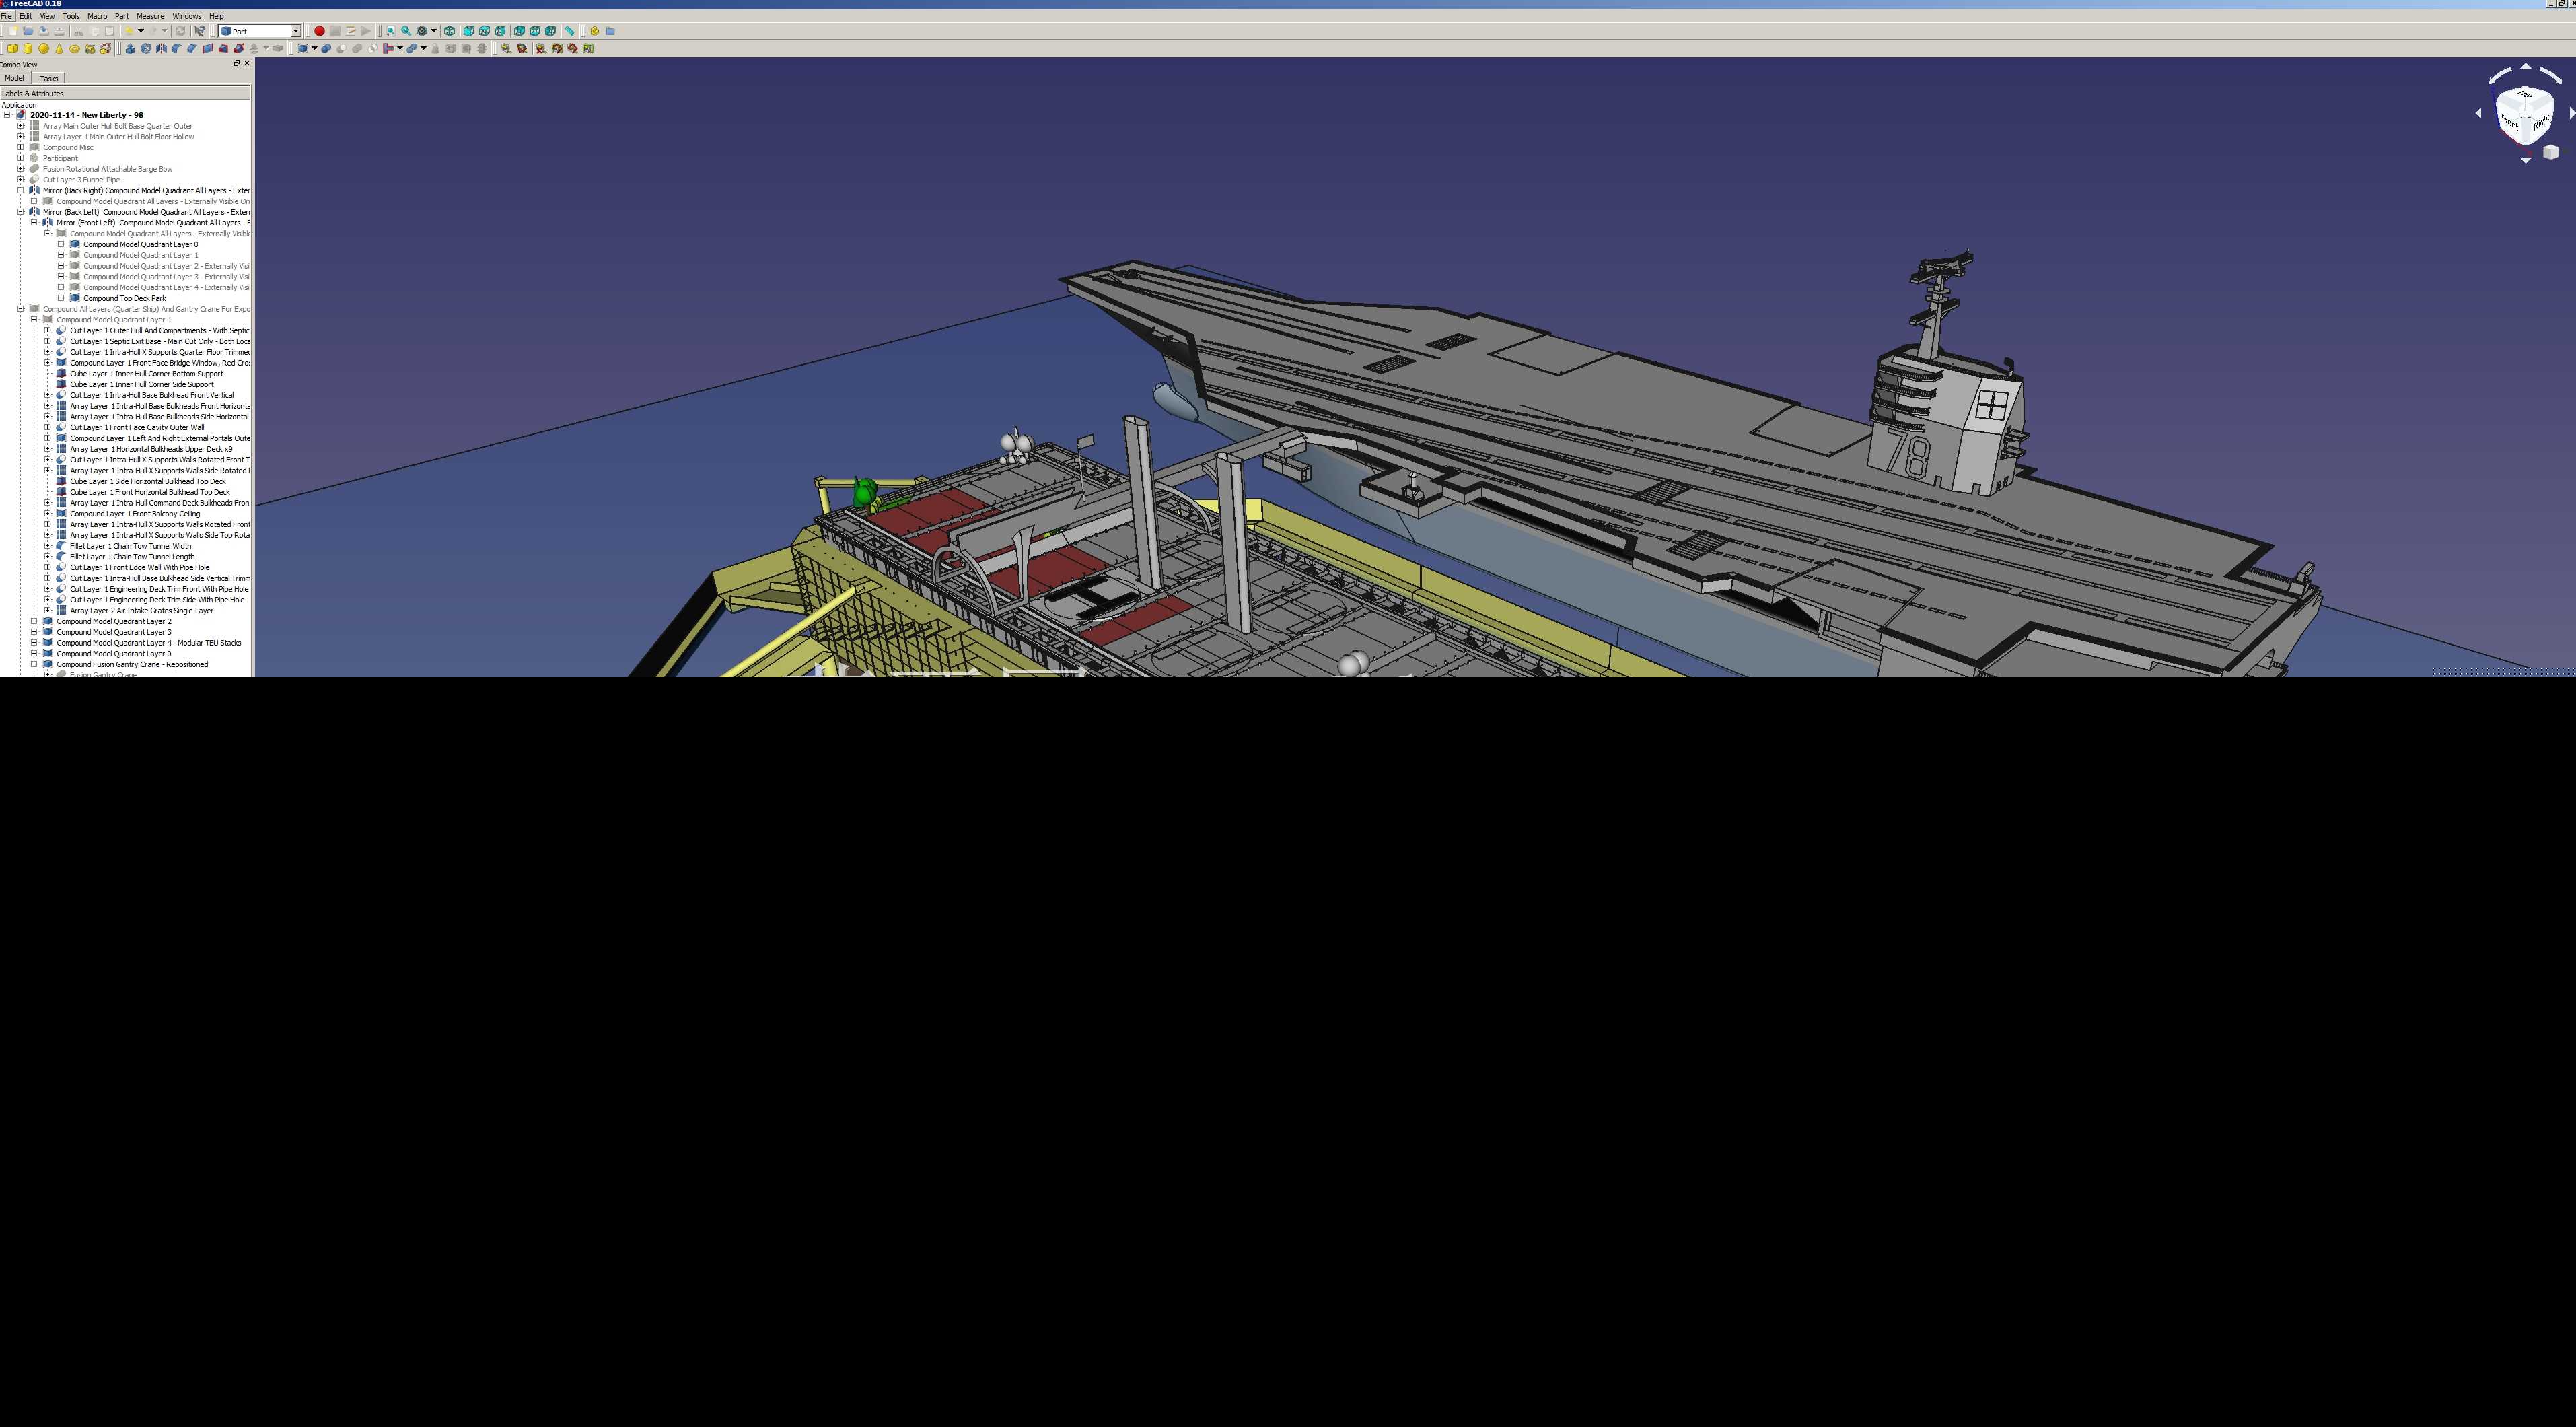The image size is (2576, 1427).
Task: Click the aircraft carrier's '78' island tower
Action: 1945,420
